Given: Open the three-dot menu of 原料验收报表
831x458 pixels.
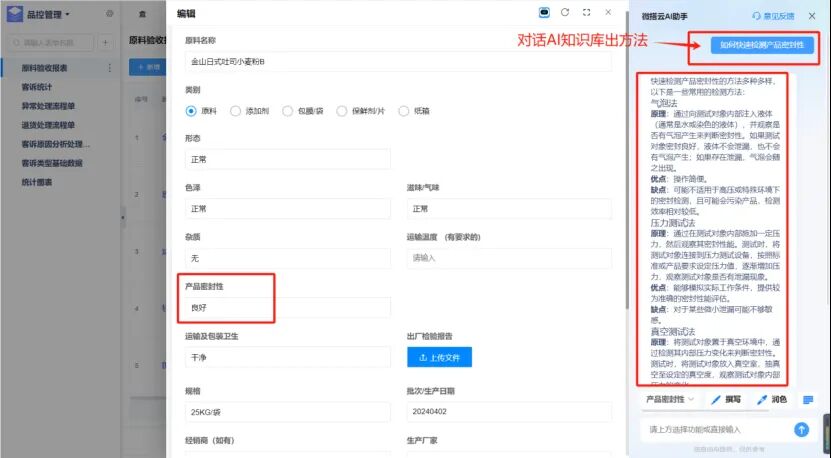Looking at the screenshot, I should [110, 68].
